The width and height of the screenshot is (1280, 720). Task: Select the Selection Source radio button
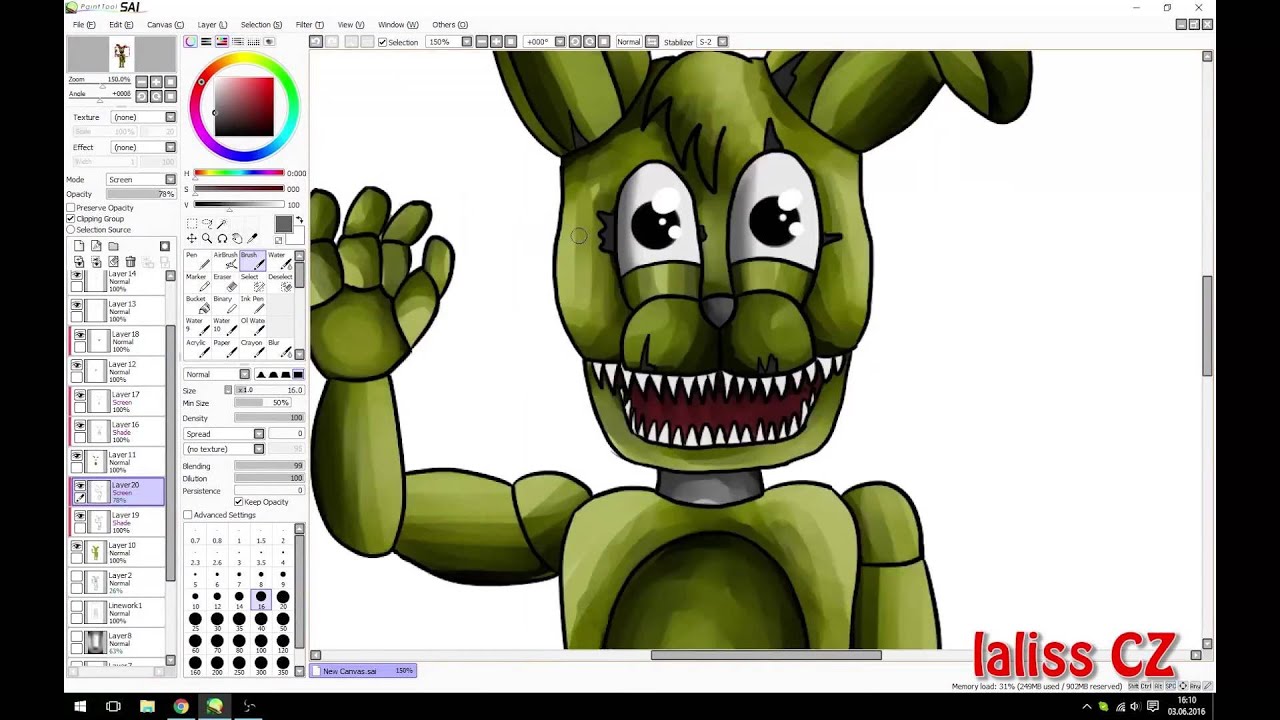[x=71, y=230]
